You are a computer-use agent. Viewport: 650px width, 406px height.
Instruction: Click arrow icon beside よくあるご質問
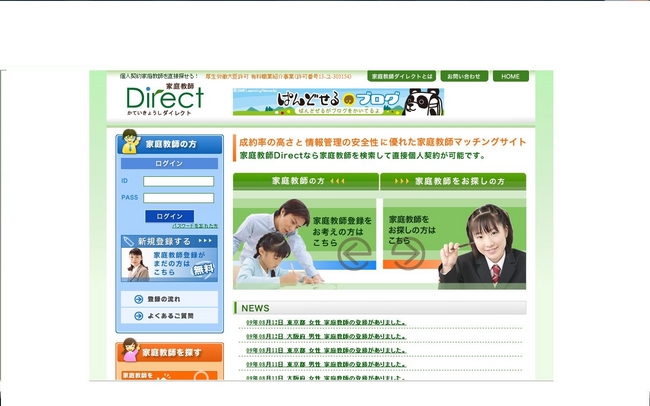137,317
